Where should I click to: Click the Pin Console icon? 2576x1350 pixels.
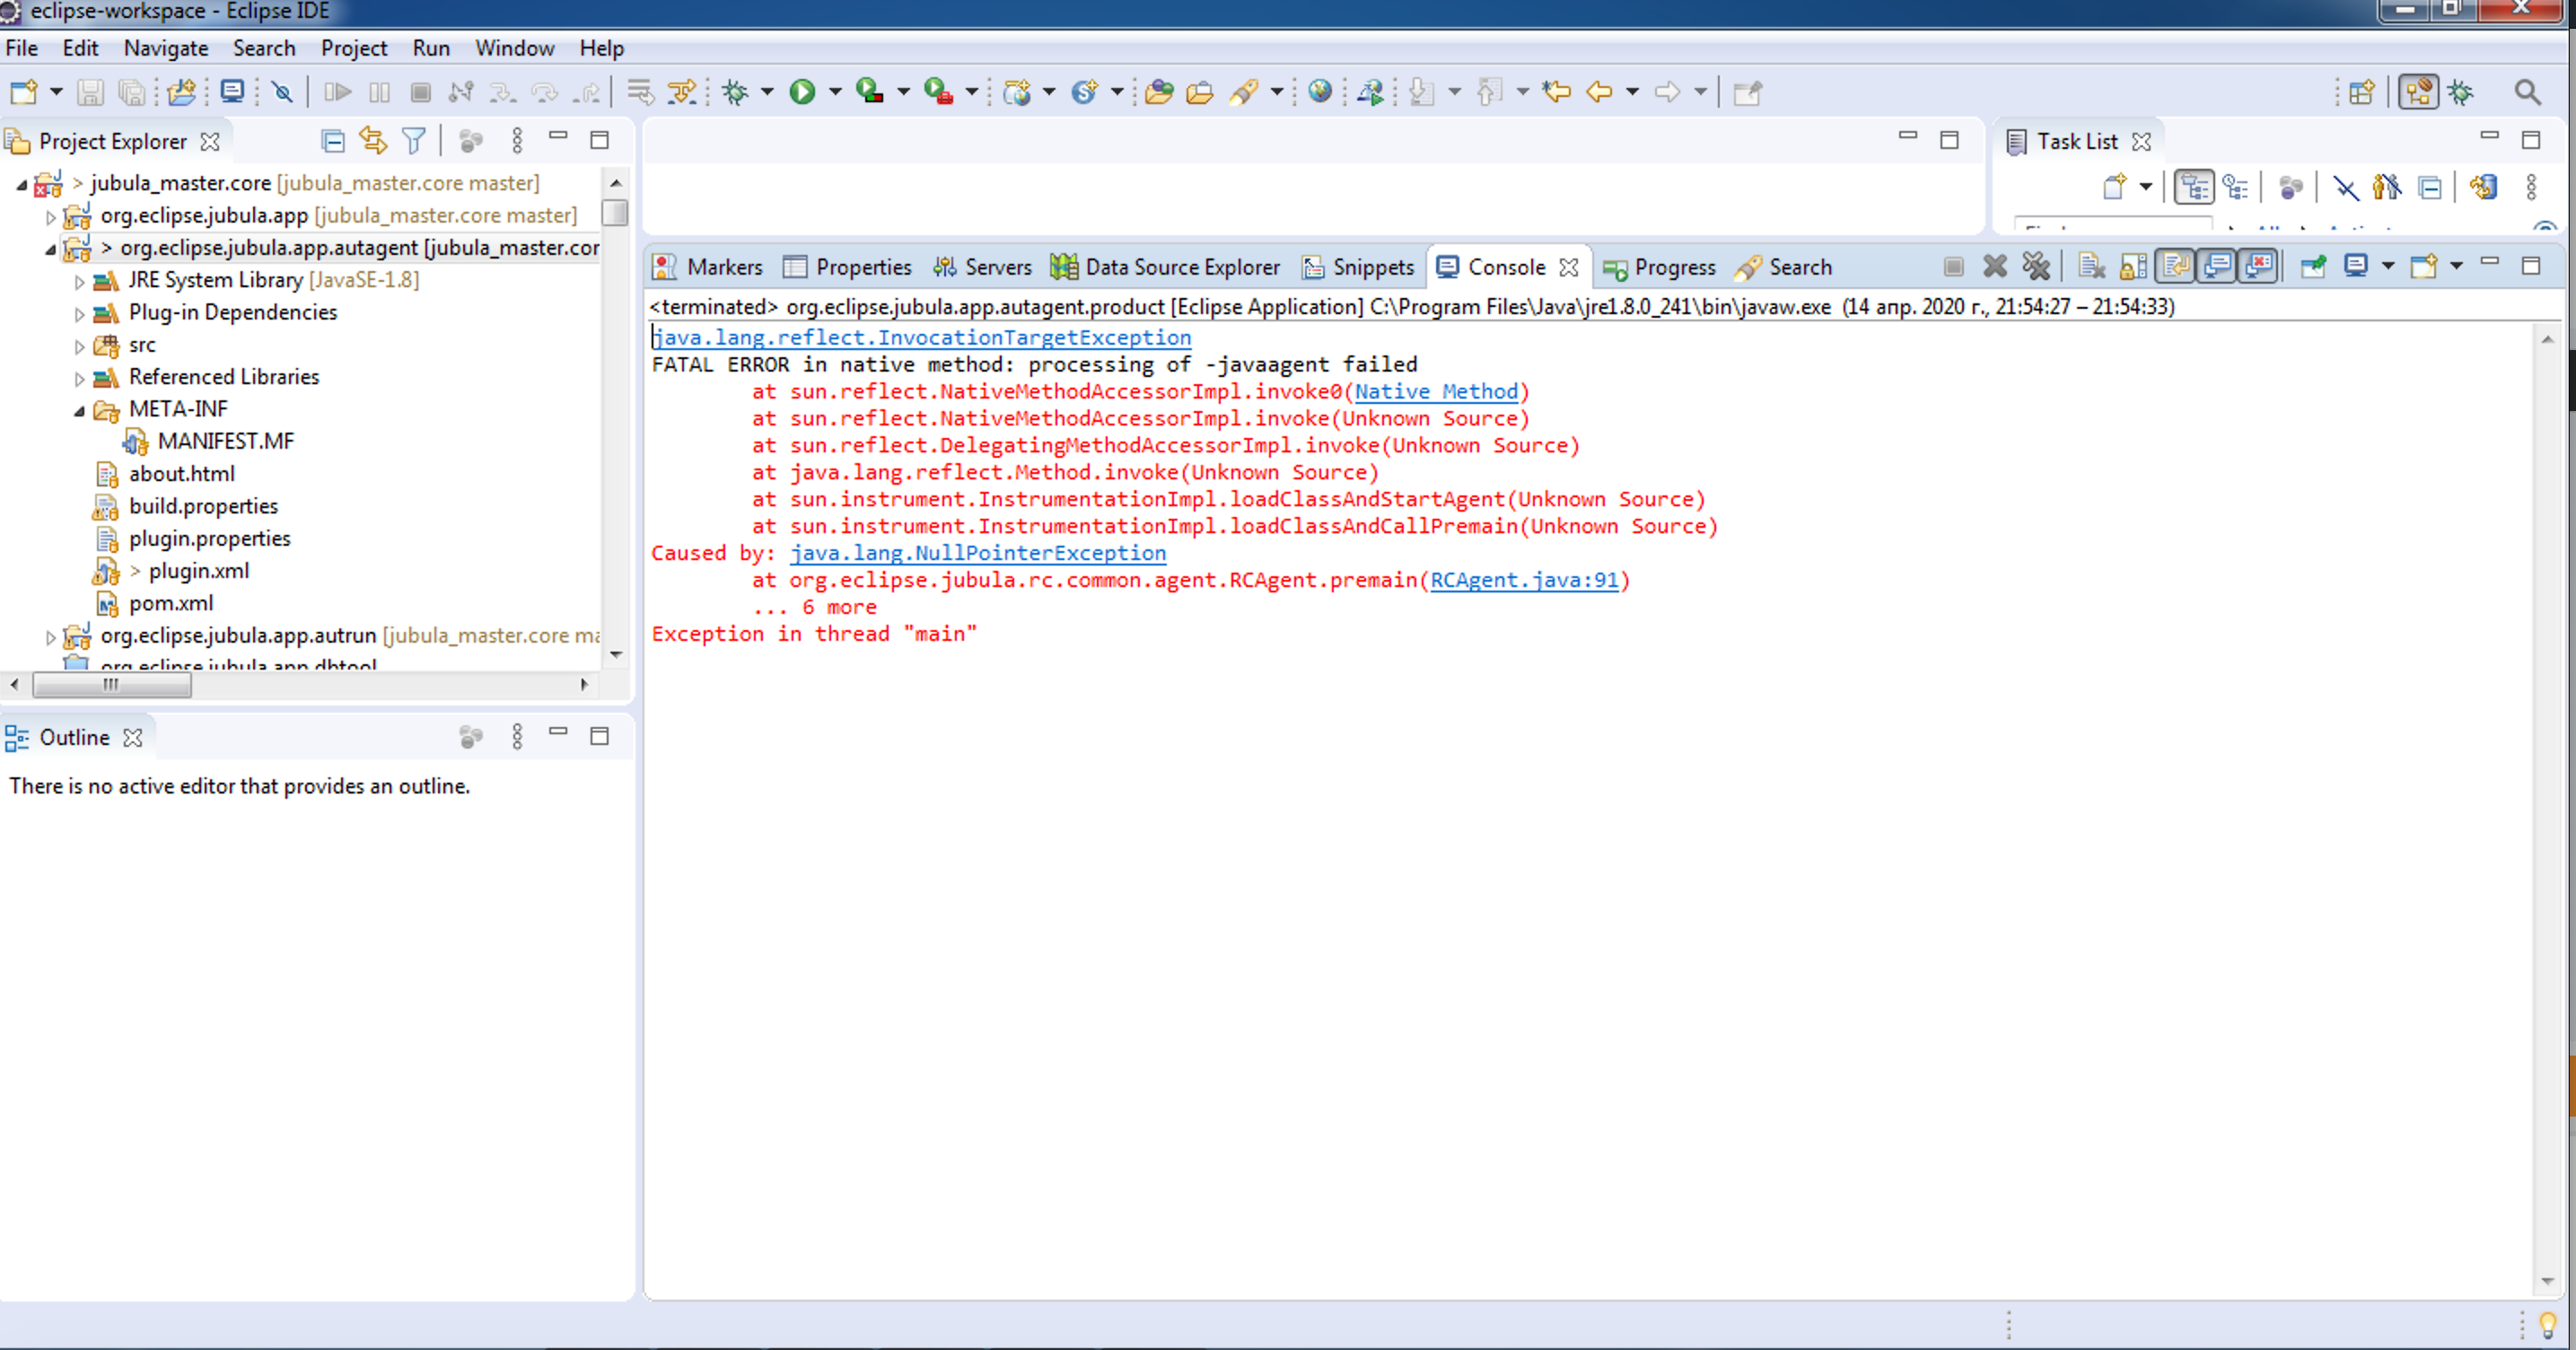2313,266
